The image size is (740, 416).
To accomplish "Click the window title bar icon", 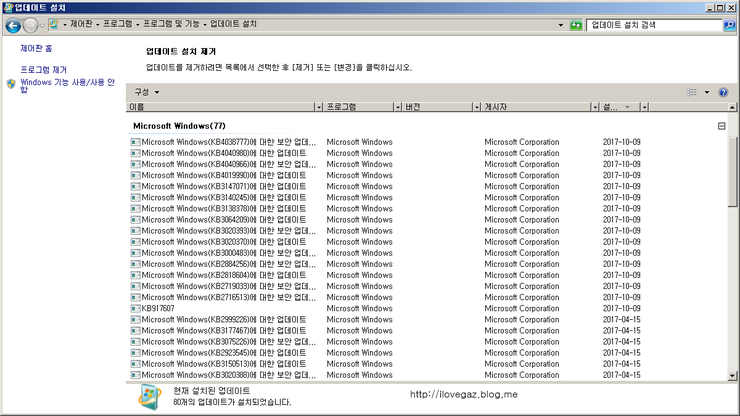I will tap(8, 7).
